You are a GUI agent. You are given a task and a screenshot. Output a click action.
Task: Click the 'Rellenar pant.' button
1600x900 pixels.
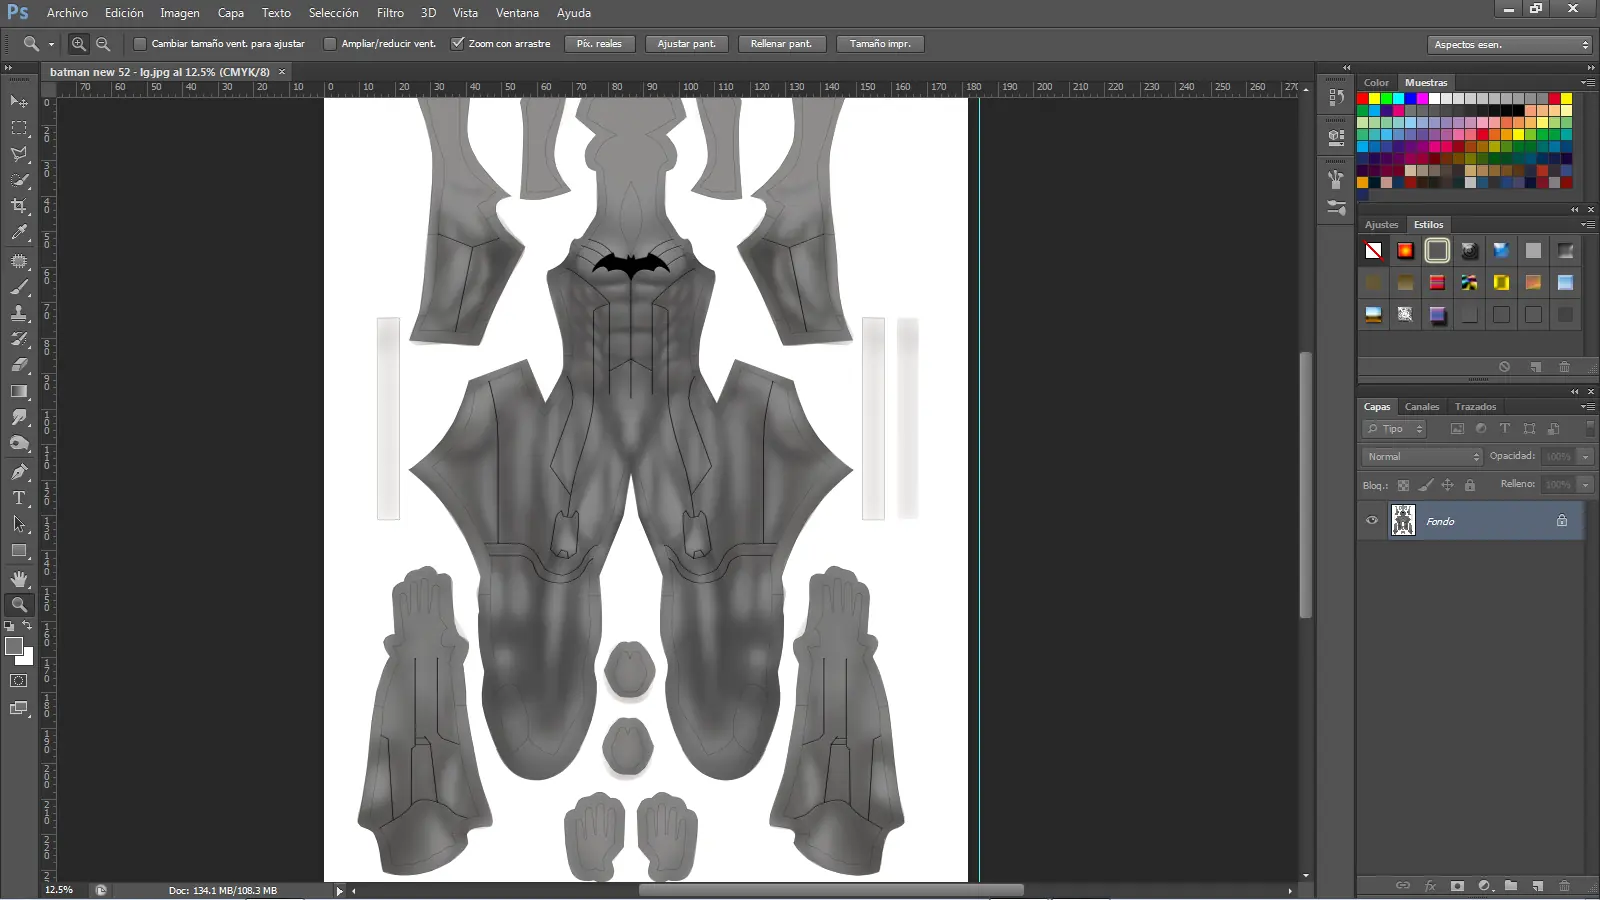pos(781,44)
